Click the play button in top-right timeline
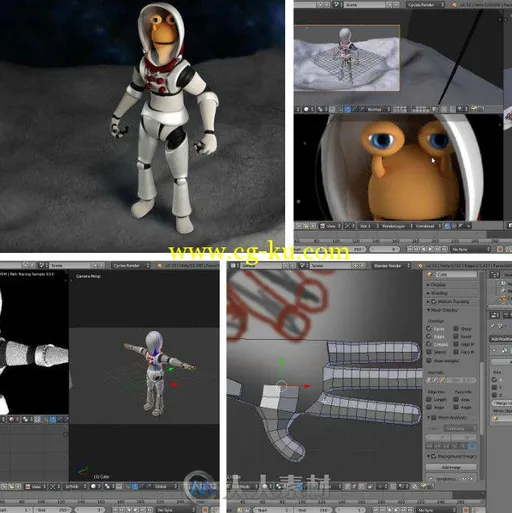 point(431,249)
